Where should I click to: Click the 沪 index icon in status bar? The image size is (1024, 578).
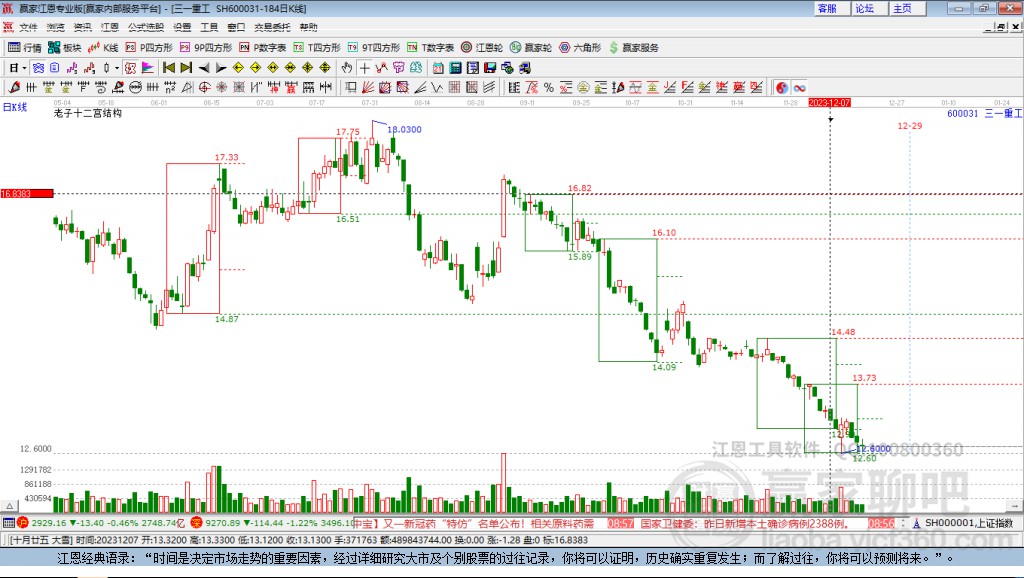click(23, 522)
